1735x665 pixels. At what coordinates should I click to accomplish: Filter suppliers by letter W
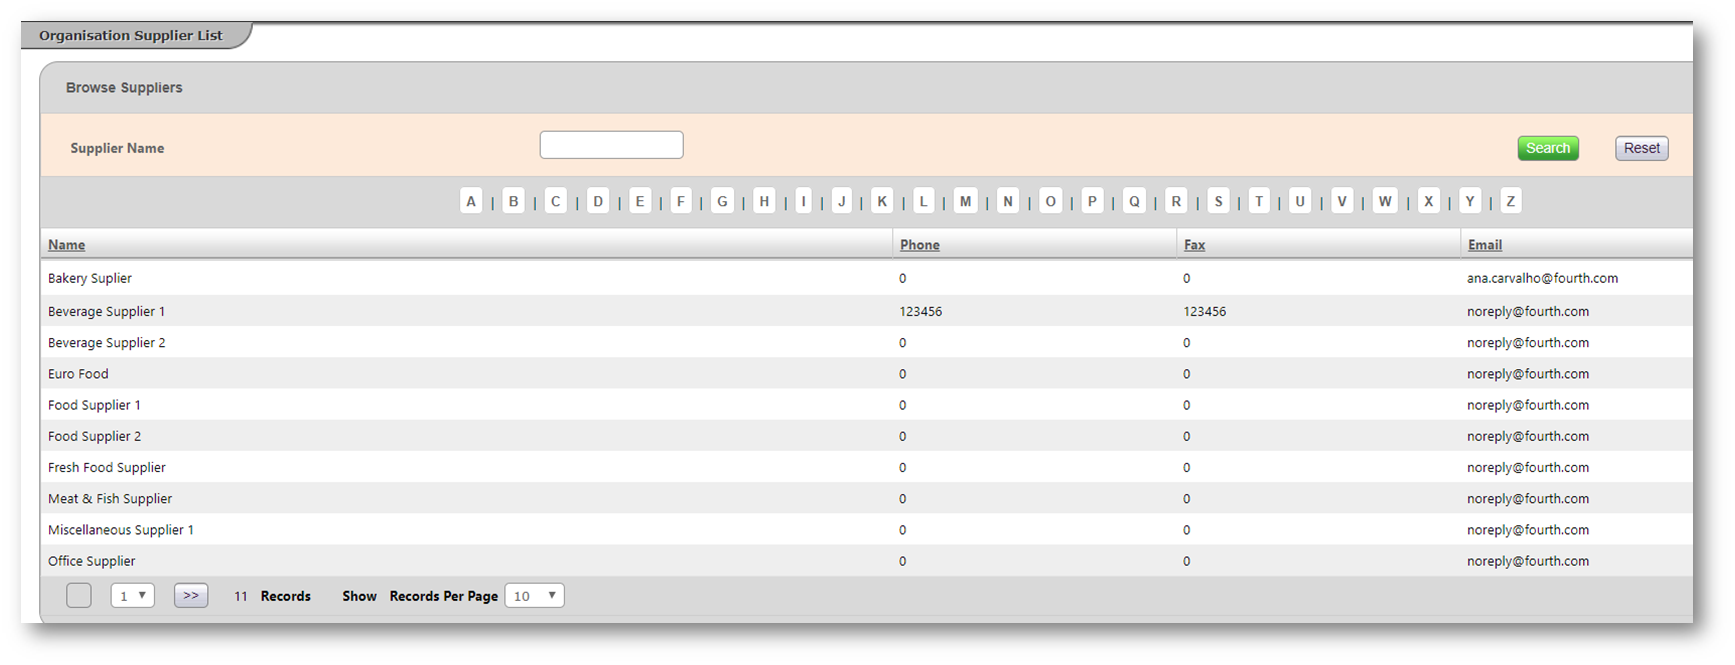(x=1385, y=201)
